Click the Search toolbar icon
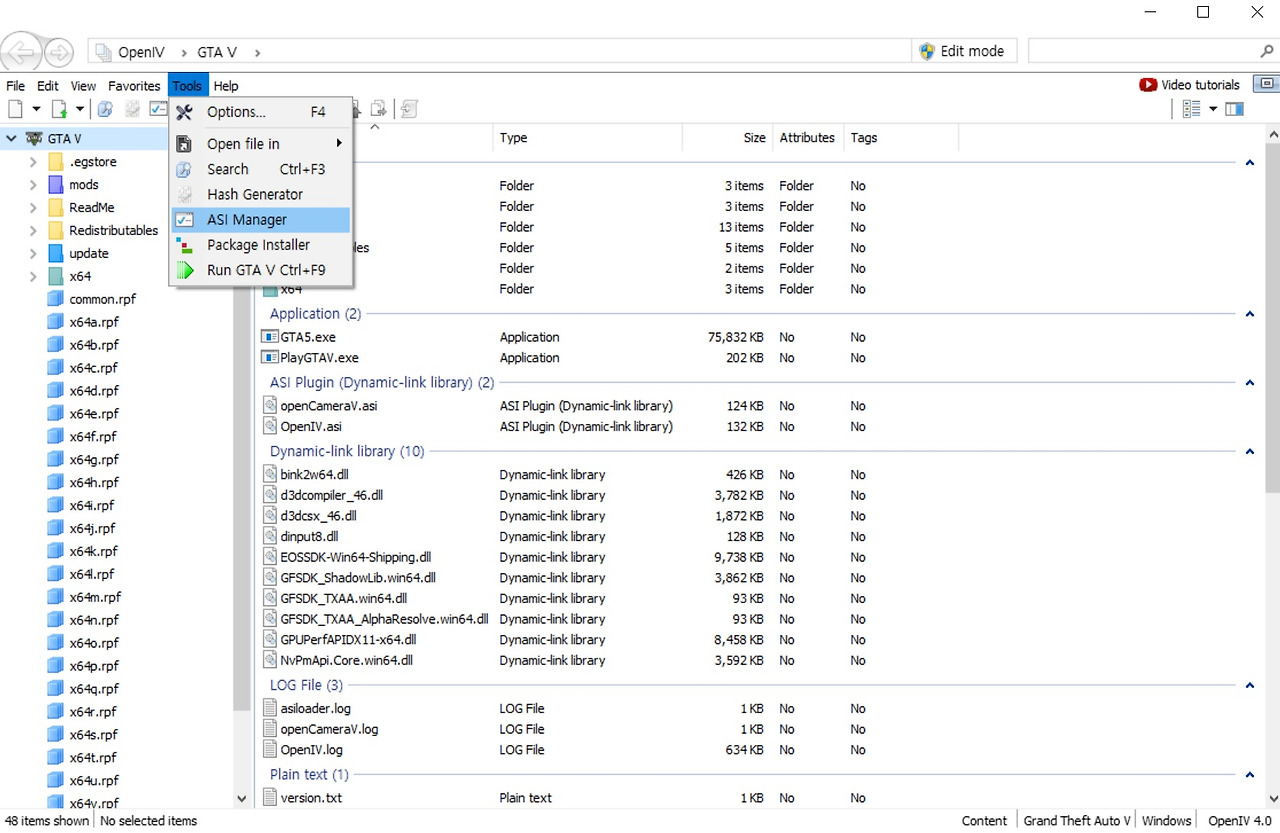Image resolution: width=1280 pixels, height=833 pixels. (105, 109)
